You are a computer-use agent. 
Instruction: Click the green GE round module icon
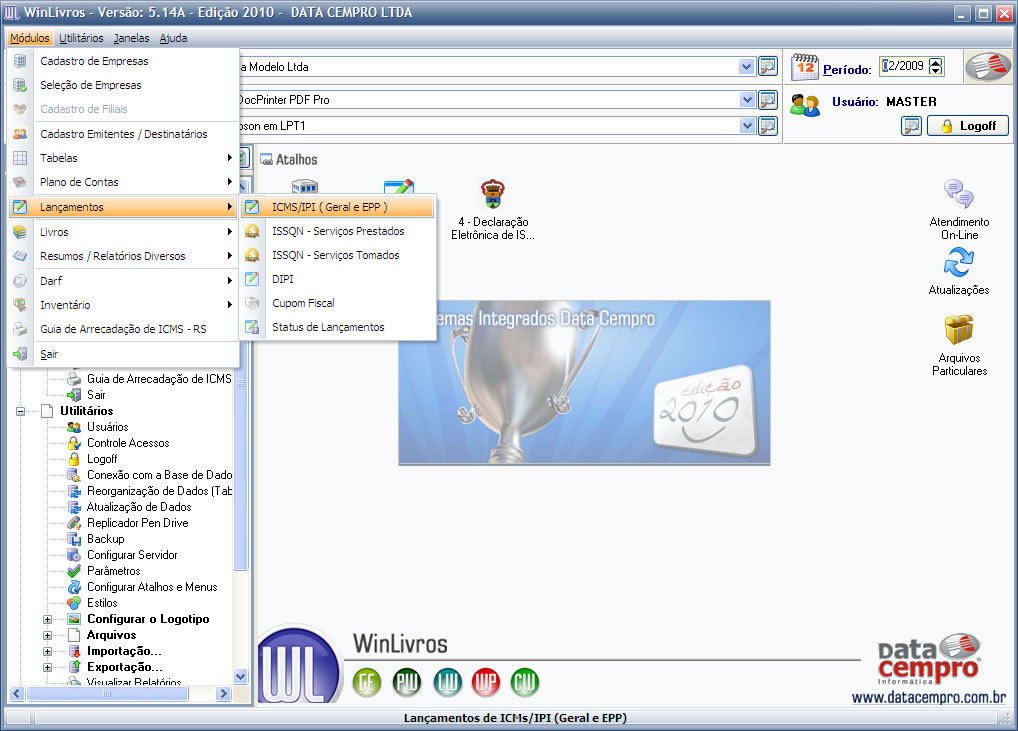pos(367,682)
